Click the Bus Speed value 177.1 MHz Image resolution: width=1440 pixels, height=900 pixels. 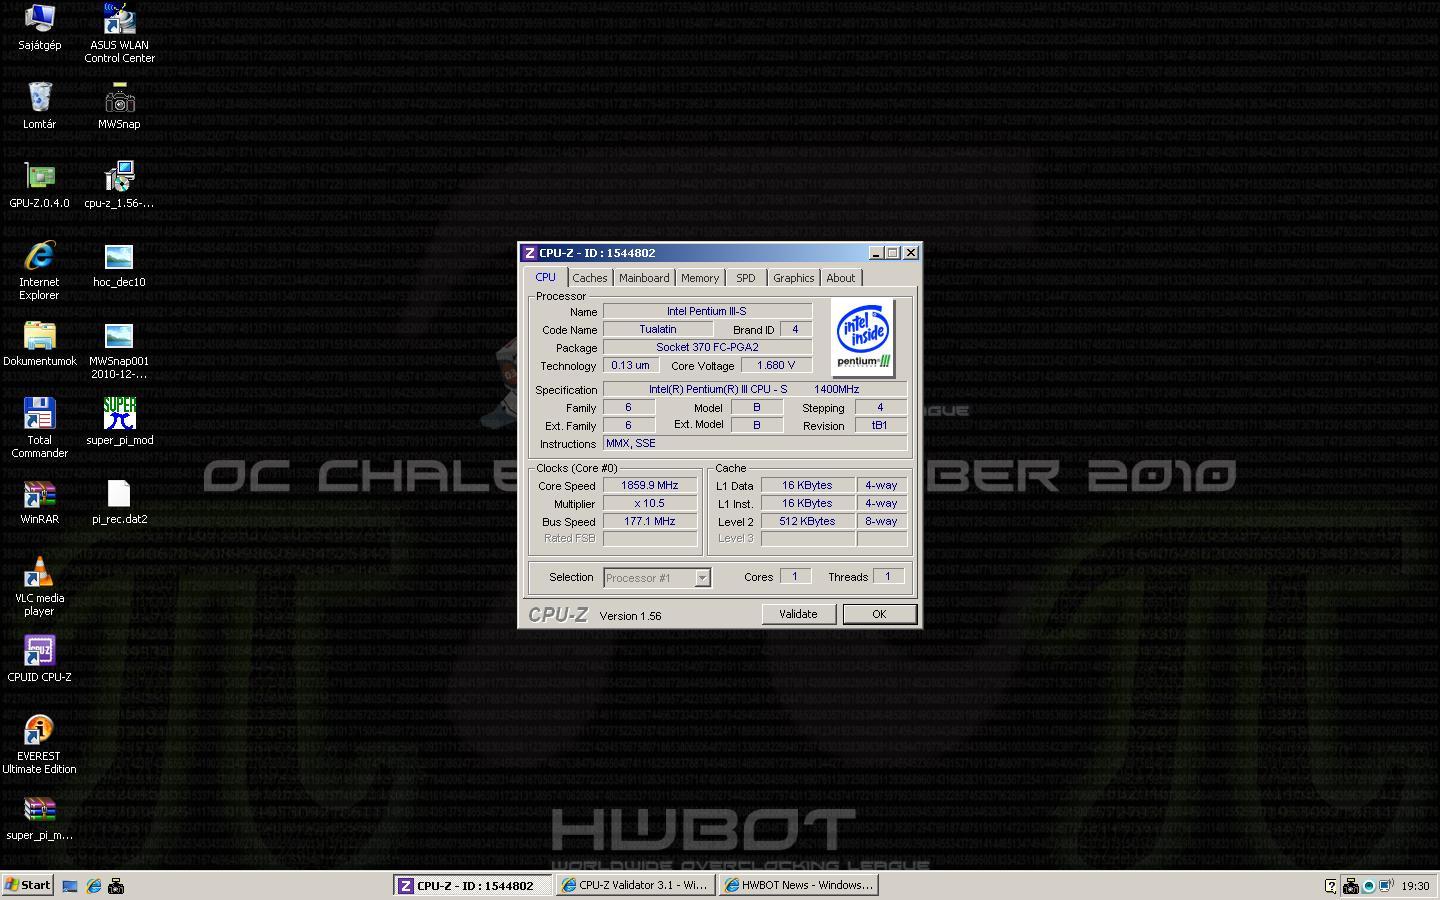tap(650, 521)
